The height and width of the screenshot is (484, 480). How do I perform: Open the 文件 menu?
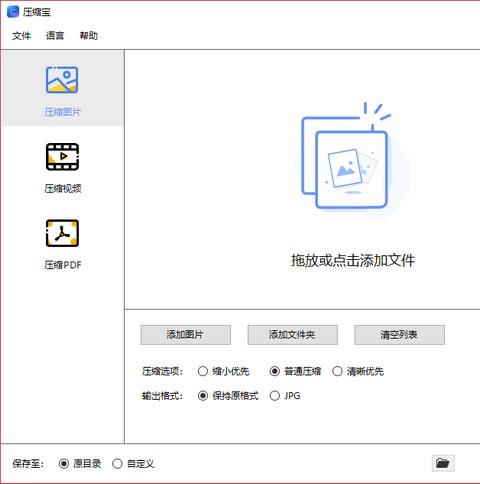(21, 36)
